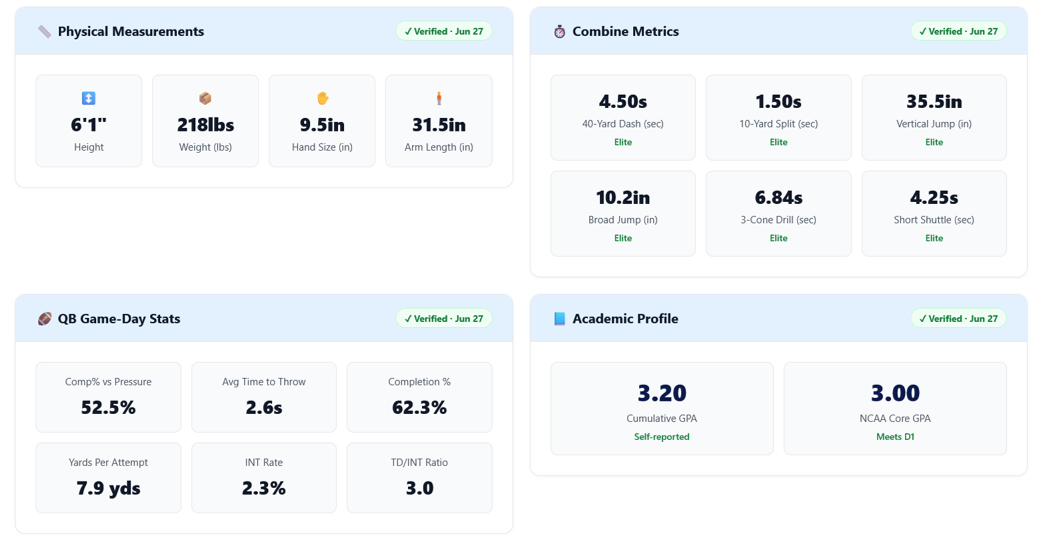1044x545 pixels.
Task: Click the football icon beside QB Game-Day Stats
Action: pyautogui.click(x=45, y=319)
